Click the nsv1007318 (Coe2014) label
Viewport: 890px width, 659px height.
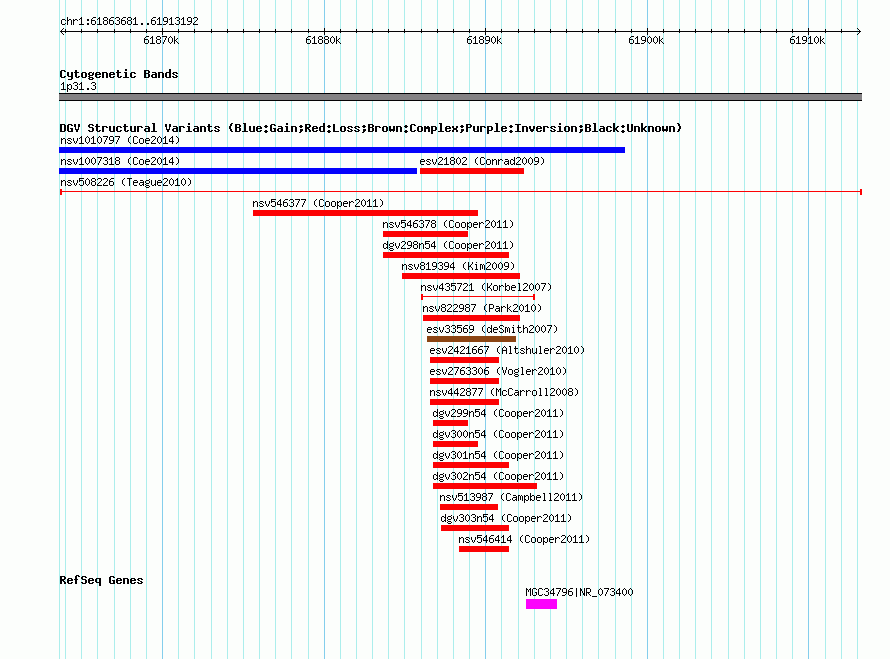pos(120,161)
